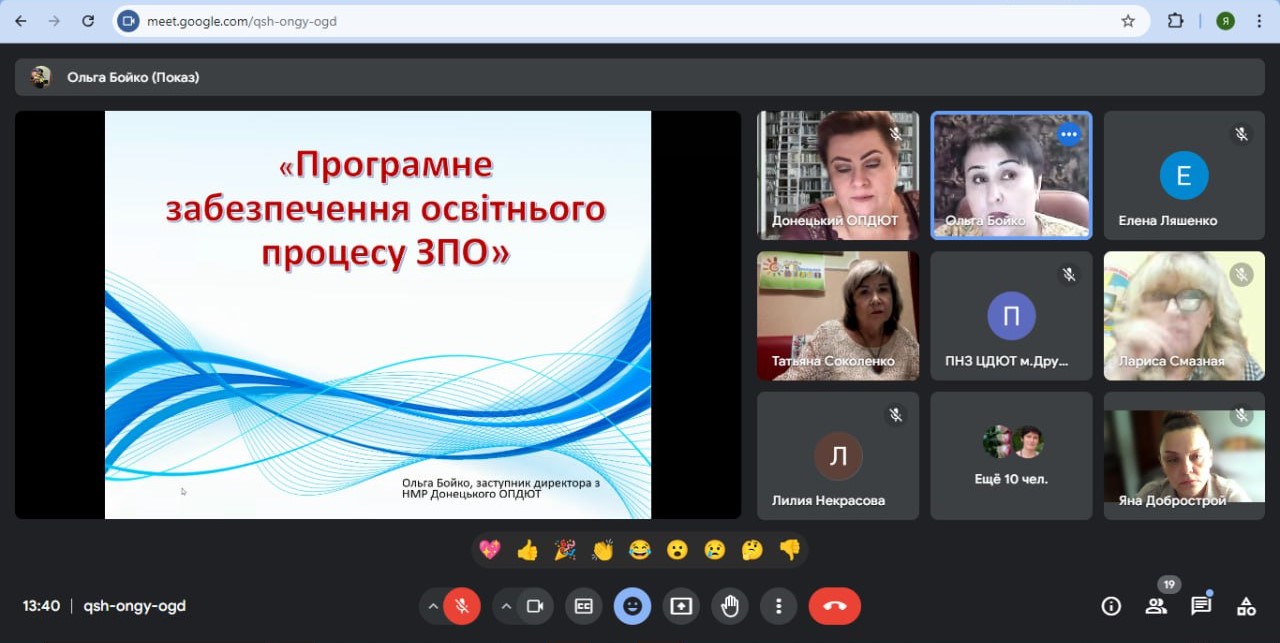Screen dimensions: 1280x643
Task: Open more options in the call toolbar
Action: [x=778, y=606]
